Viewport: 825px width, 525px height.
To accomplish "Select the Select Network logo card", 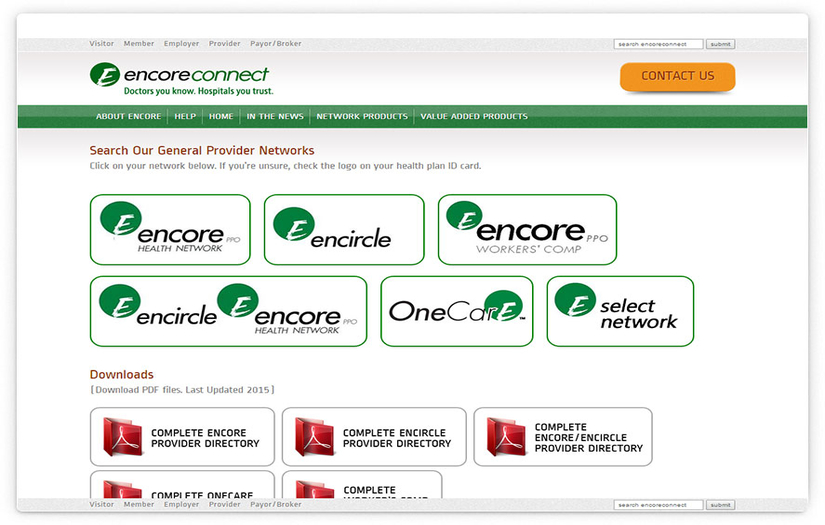I will click(620, 311).
